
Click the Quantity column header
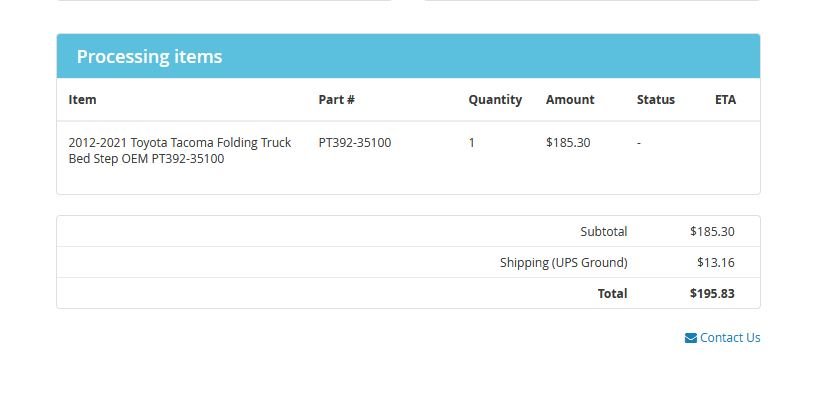pos(495,99)
